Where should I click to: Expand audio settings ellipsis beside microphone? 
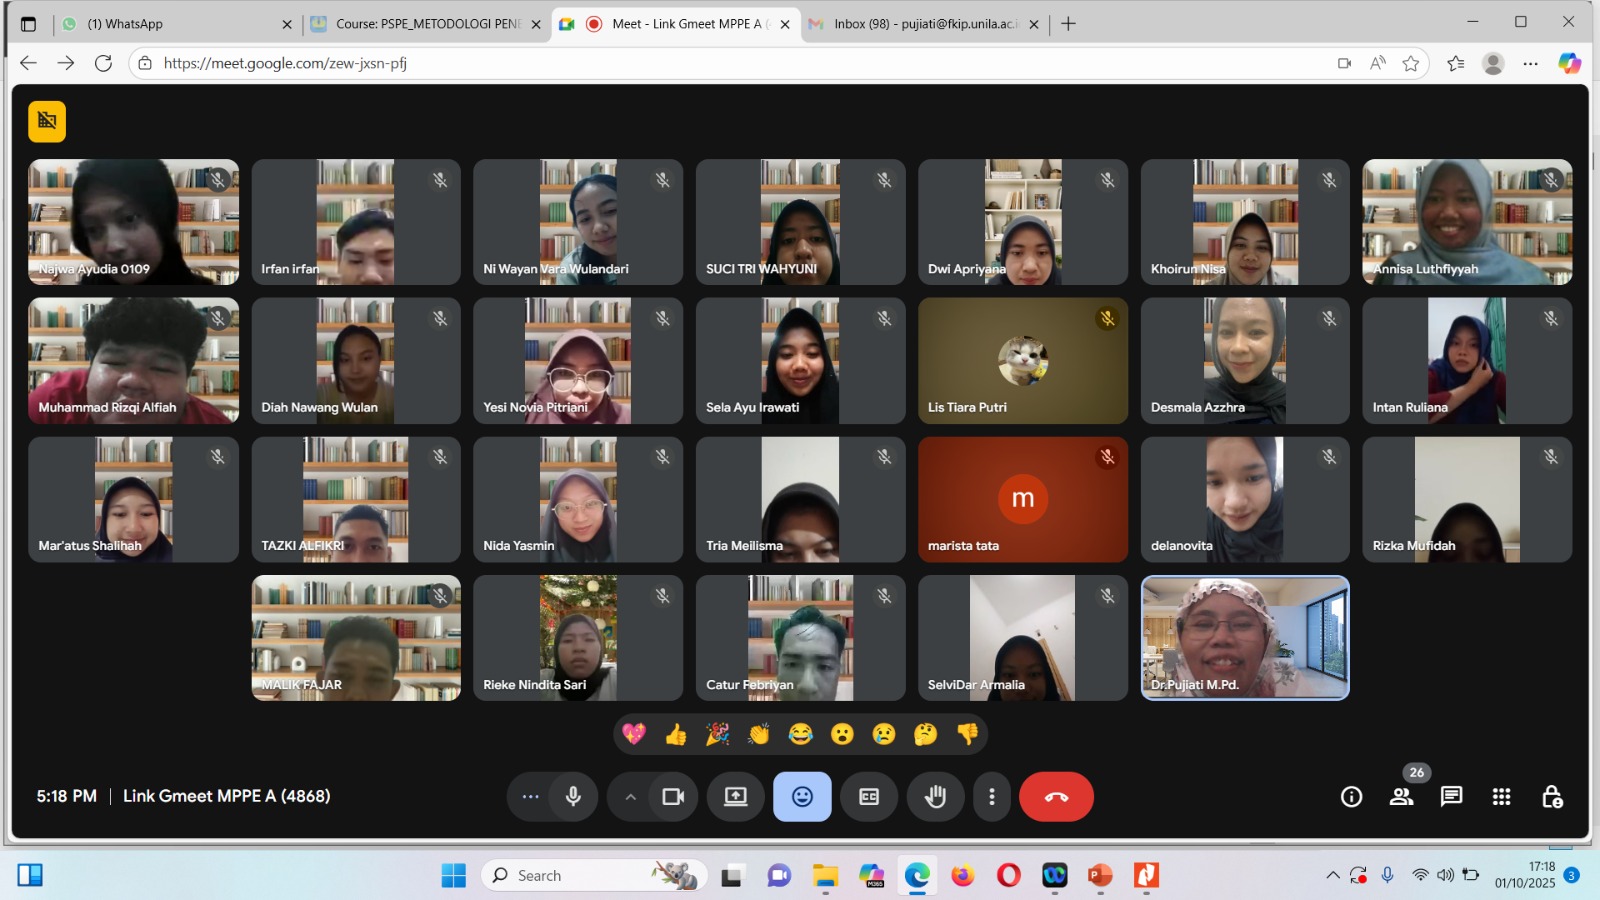[x=530, y=797]
